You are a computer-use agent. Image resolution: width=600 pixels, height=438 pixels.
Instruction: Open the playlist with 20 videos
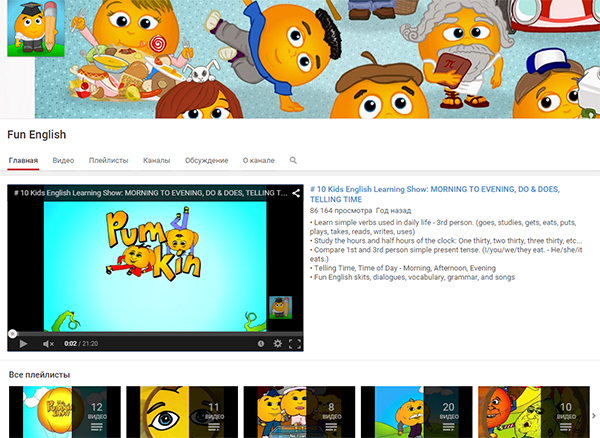pos(416,411)
